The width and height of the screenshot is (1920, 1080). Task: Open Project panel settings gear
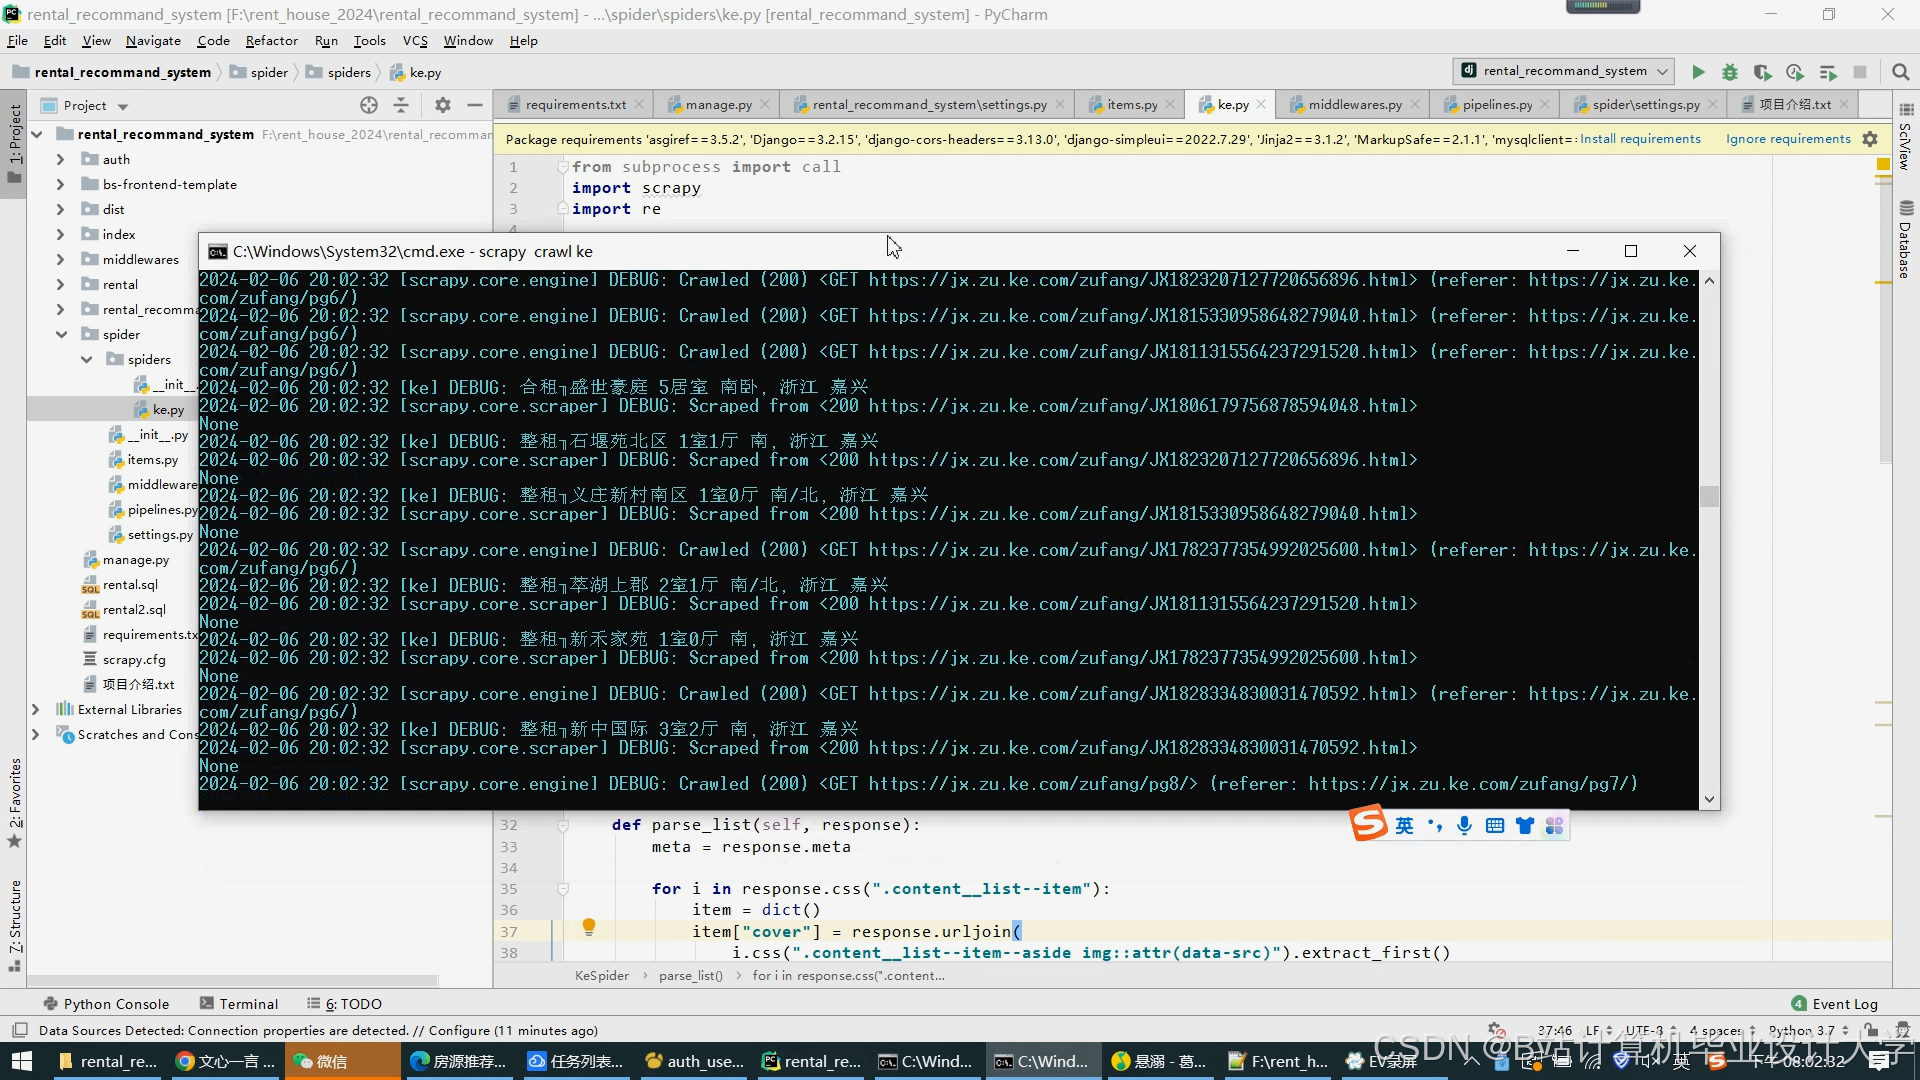click(x=443, y=105)
